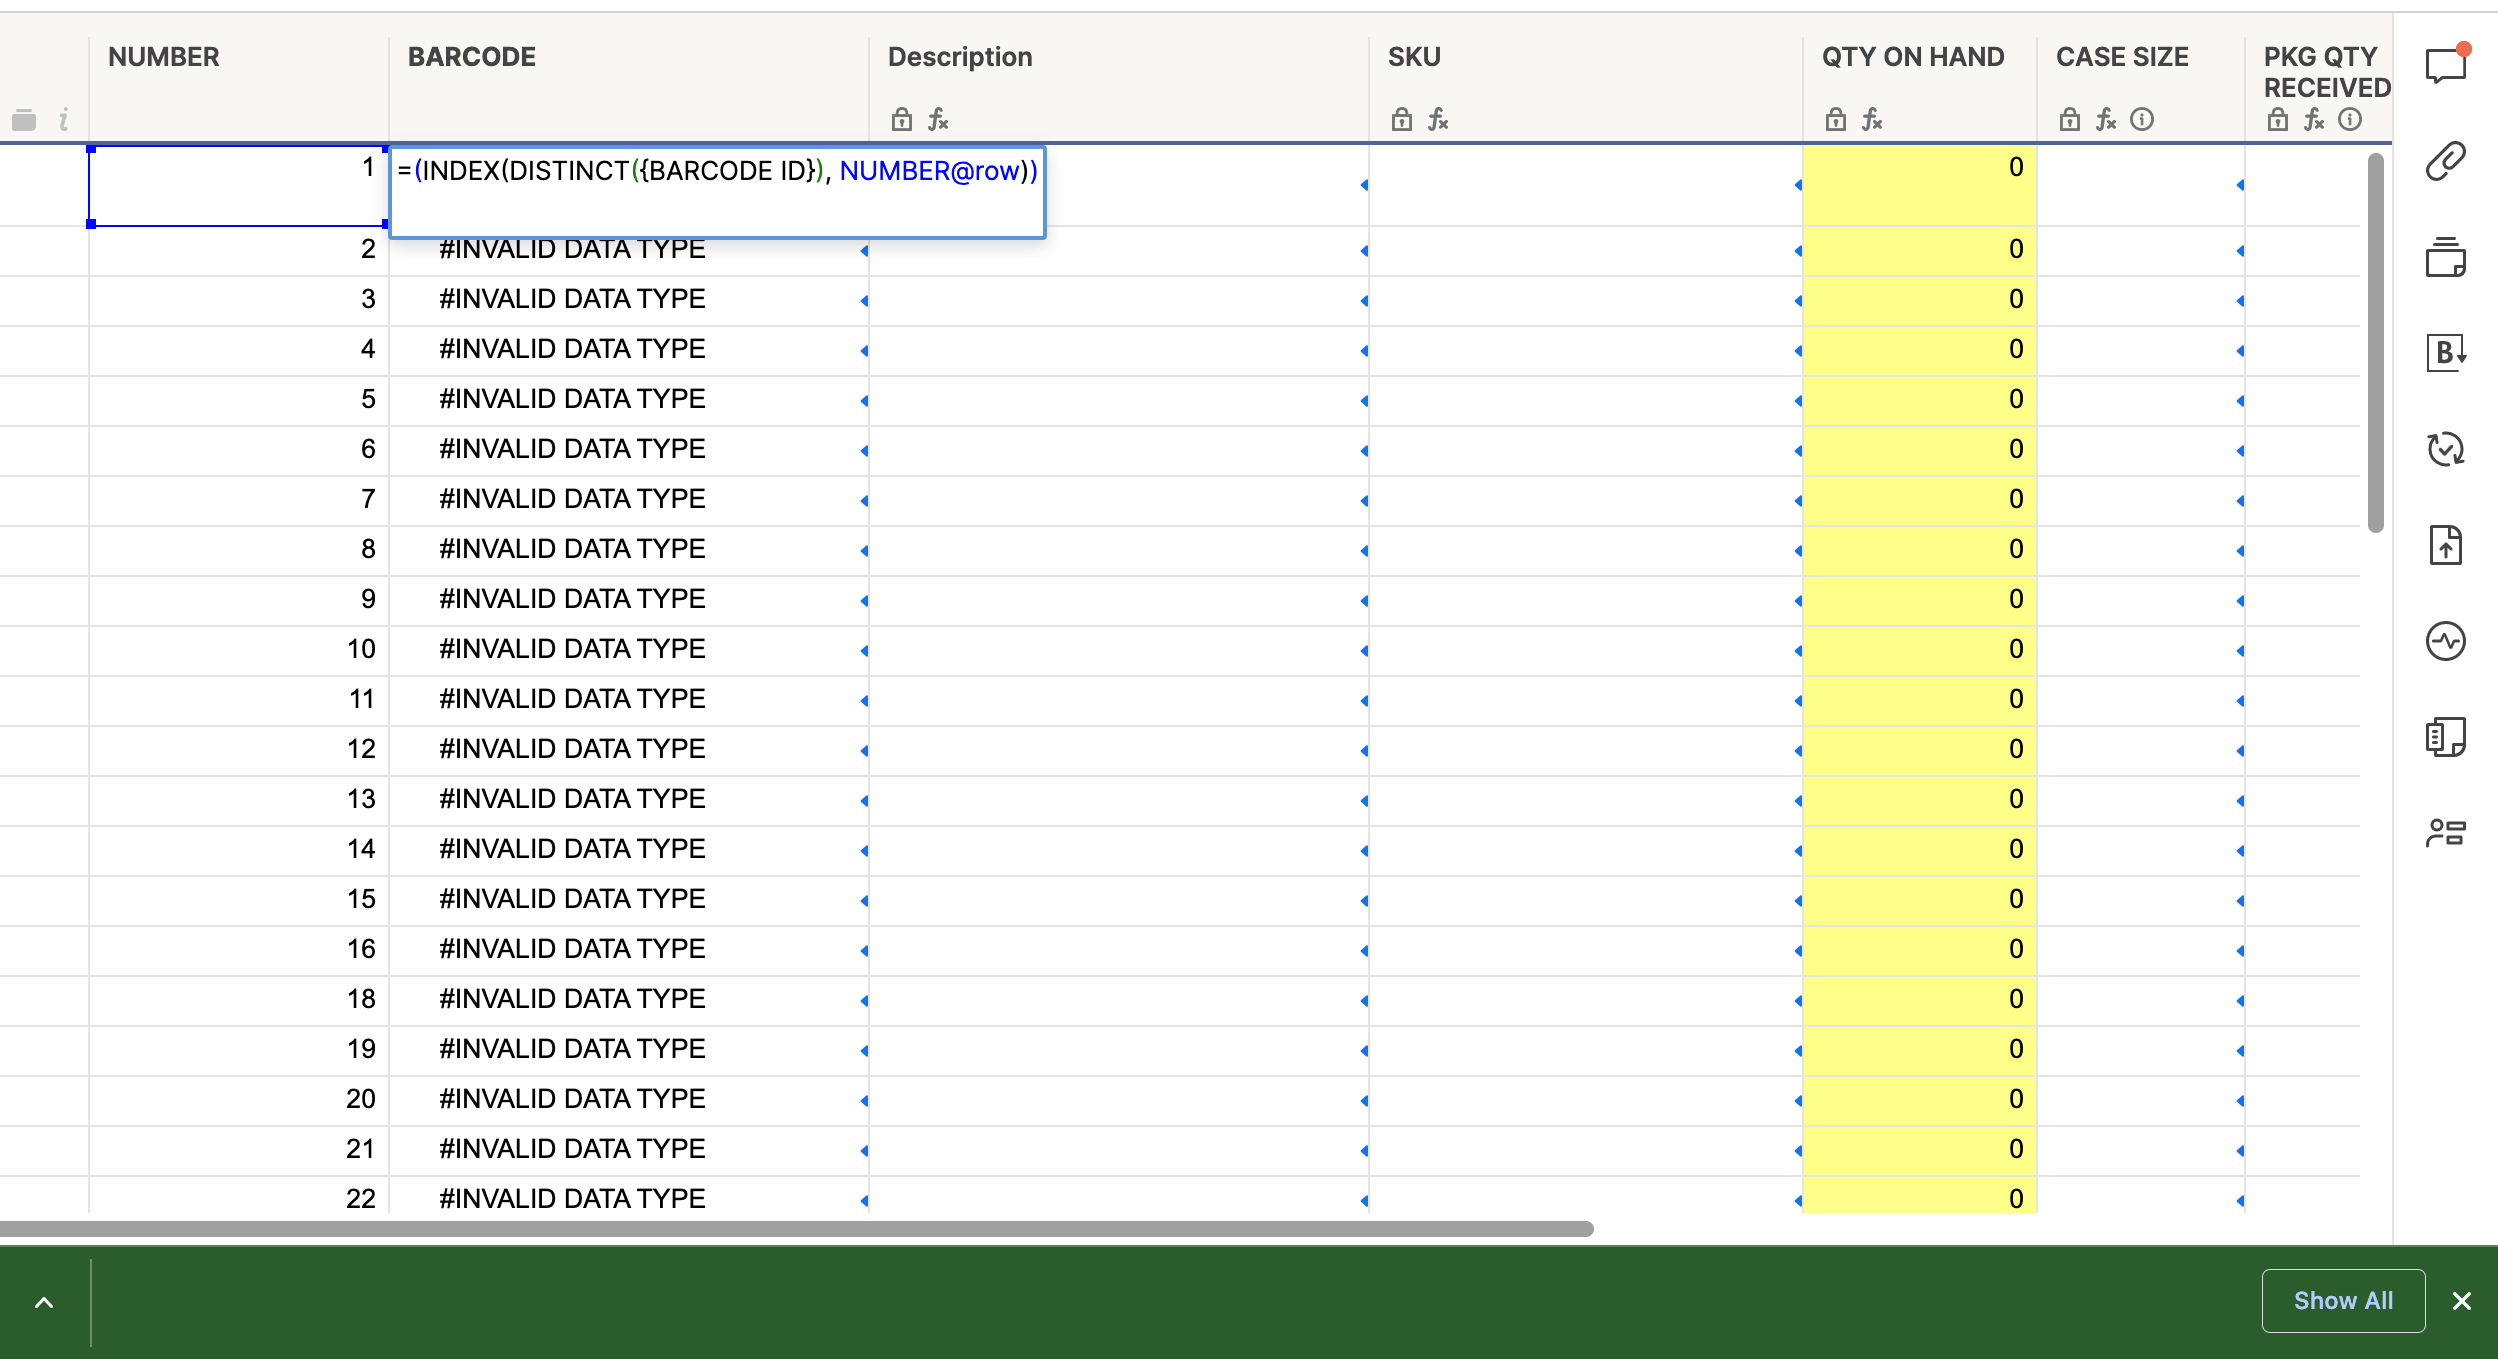2498x1359 pixels.
Task: Open the Proofs panel icon
Action: click(x=2446, y=257)
